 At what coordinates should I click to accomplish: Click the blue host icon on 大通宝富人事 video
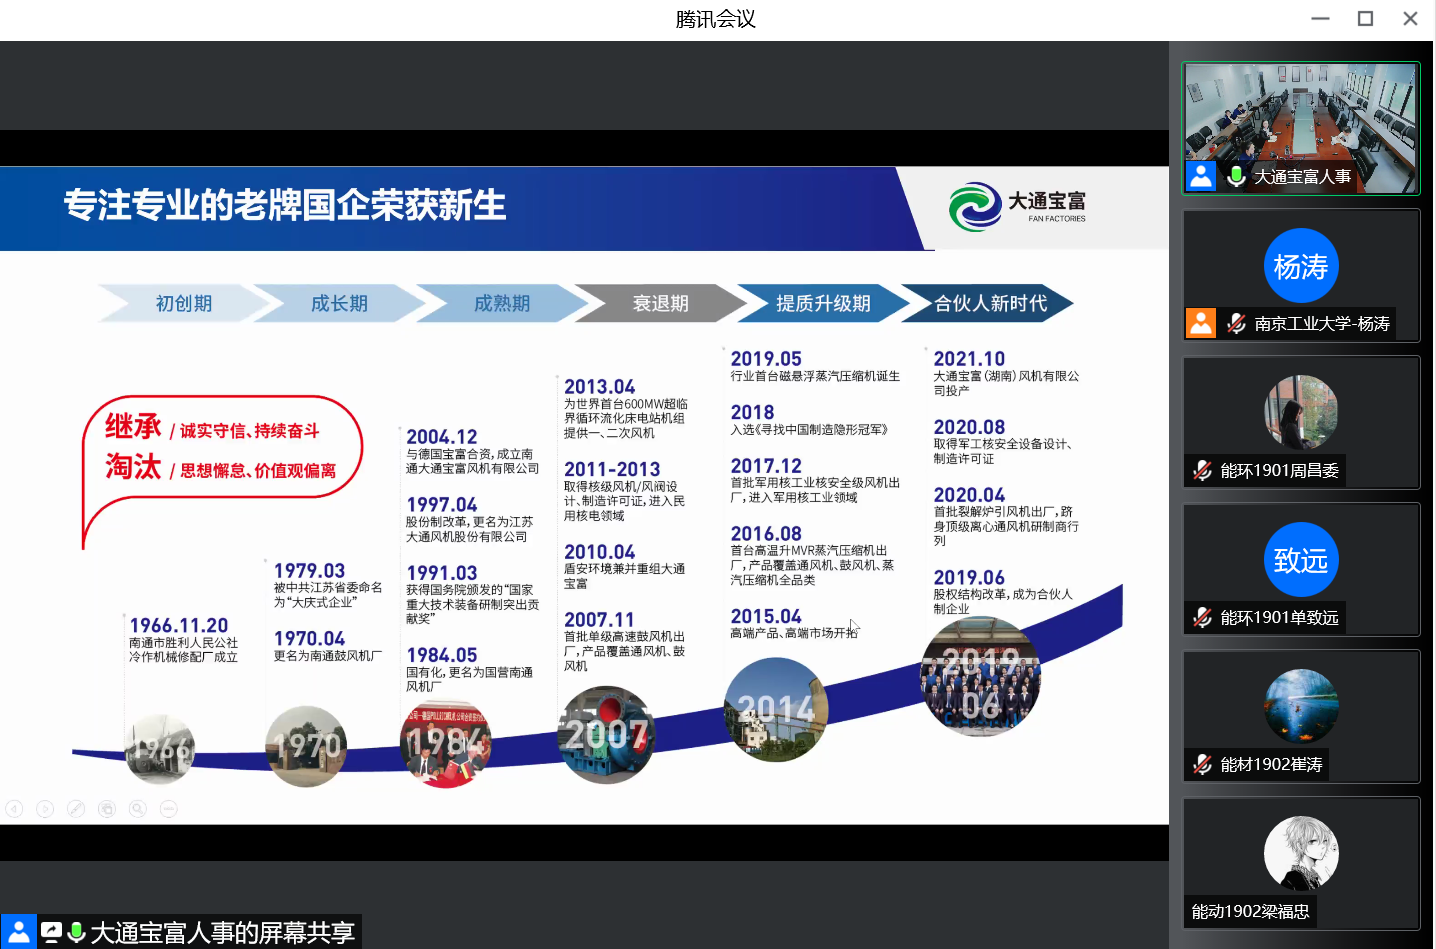(1201, 176)
